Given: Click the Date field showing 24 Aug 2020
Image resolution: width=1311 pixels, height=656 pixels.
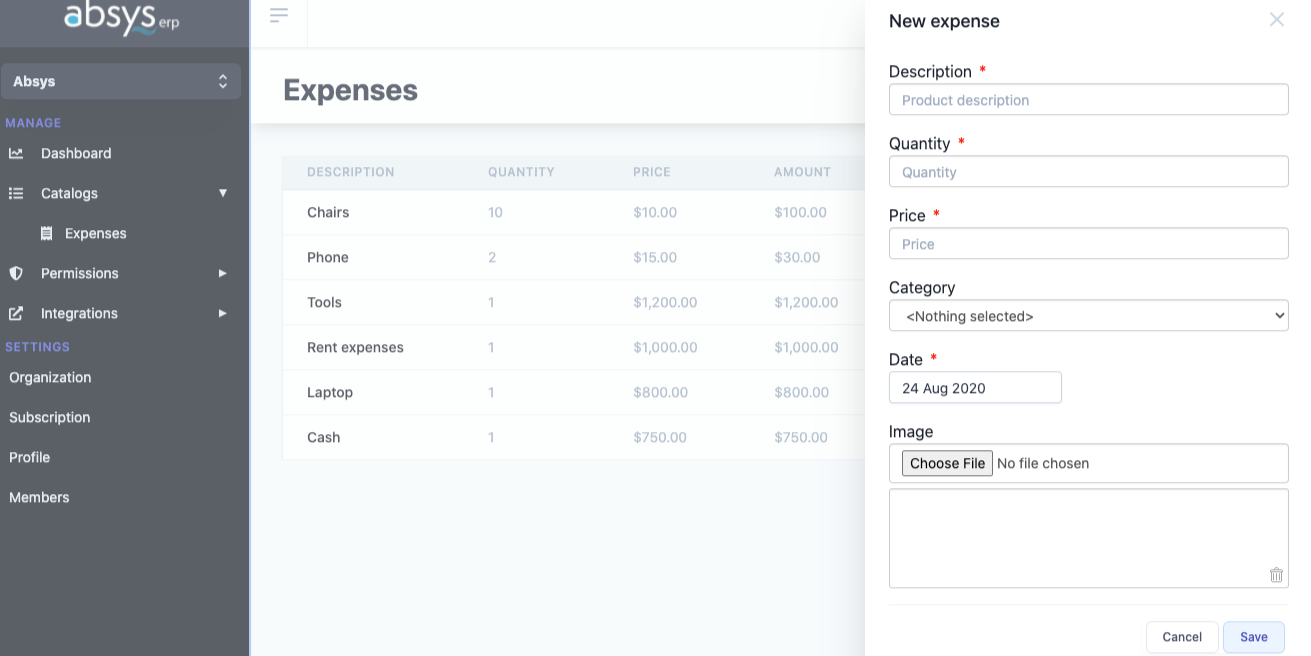Looking at the screenshot, I should (x=975, y=387).
